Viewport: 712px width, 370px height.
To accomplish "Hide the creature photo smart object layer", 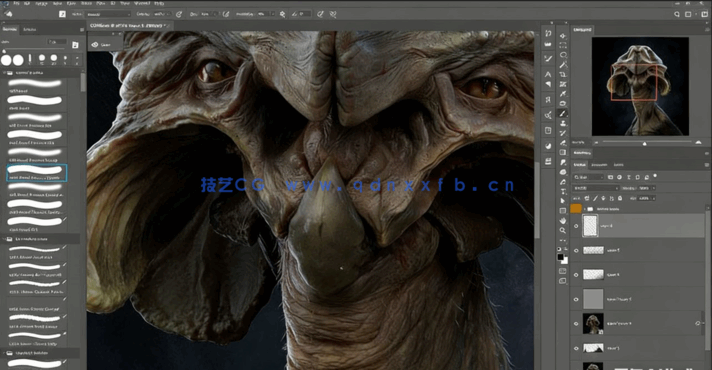I will click(577, 324).
